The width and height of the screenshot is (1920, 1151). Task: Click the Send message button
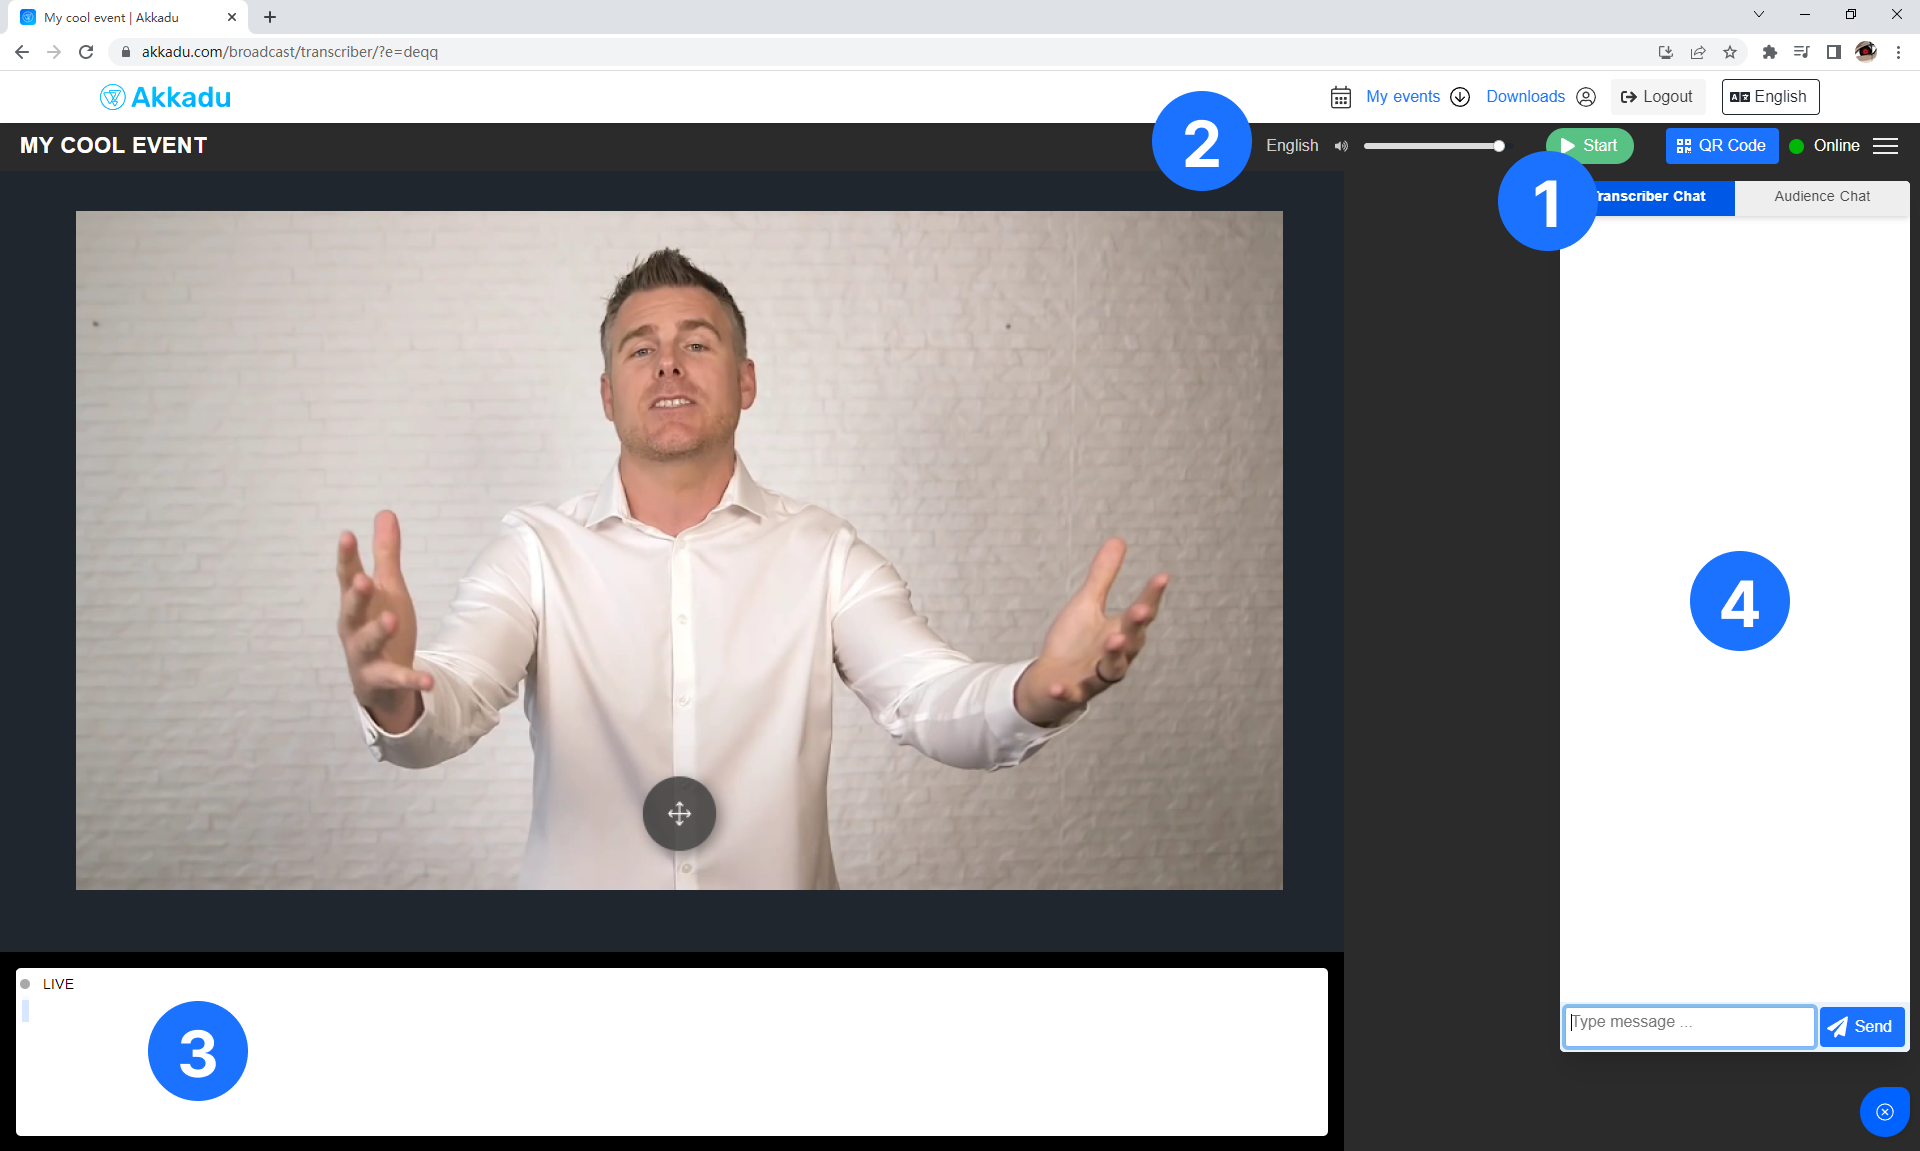coord(1862,1026)
